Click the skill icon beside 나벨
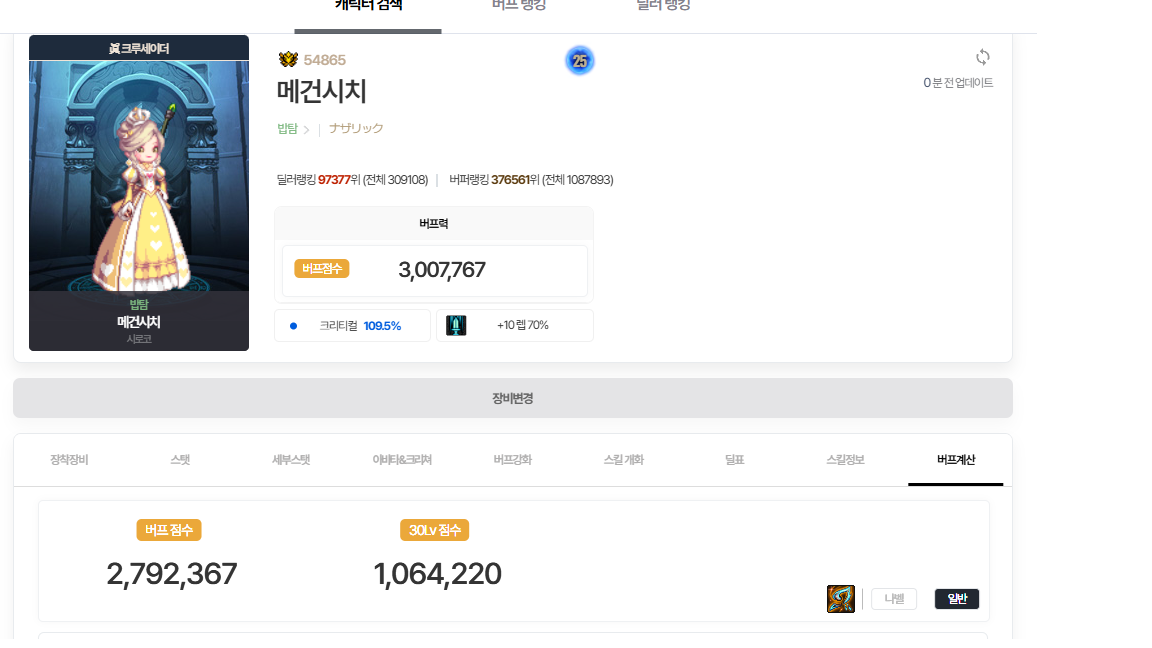 click(840, 599)
